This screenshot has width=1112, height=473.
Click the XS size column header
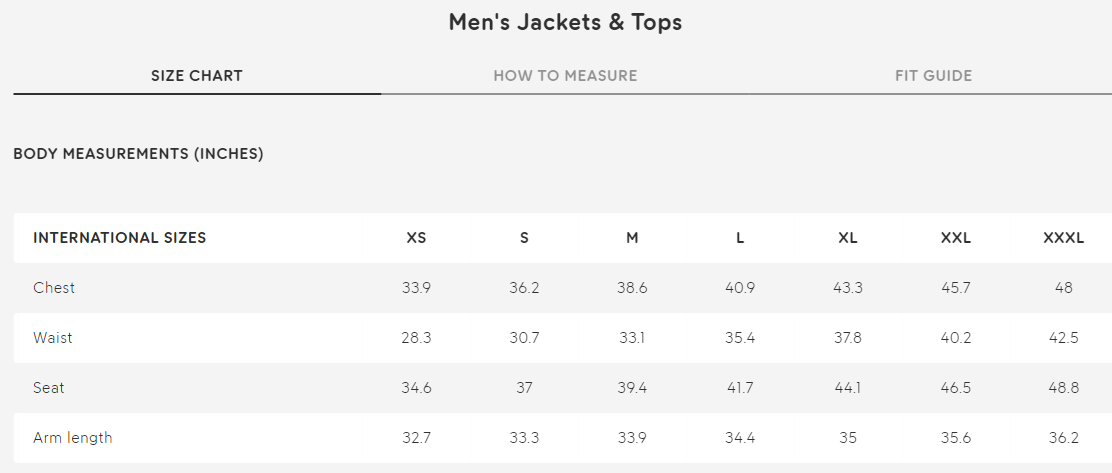[x=416, y=238]
